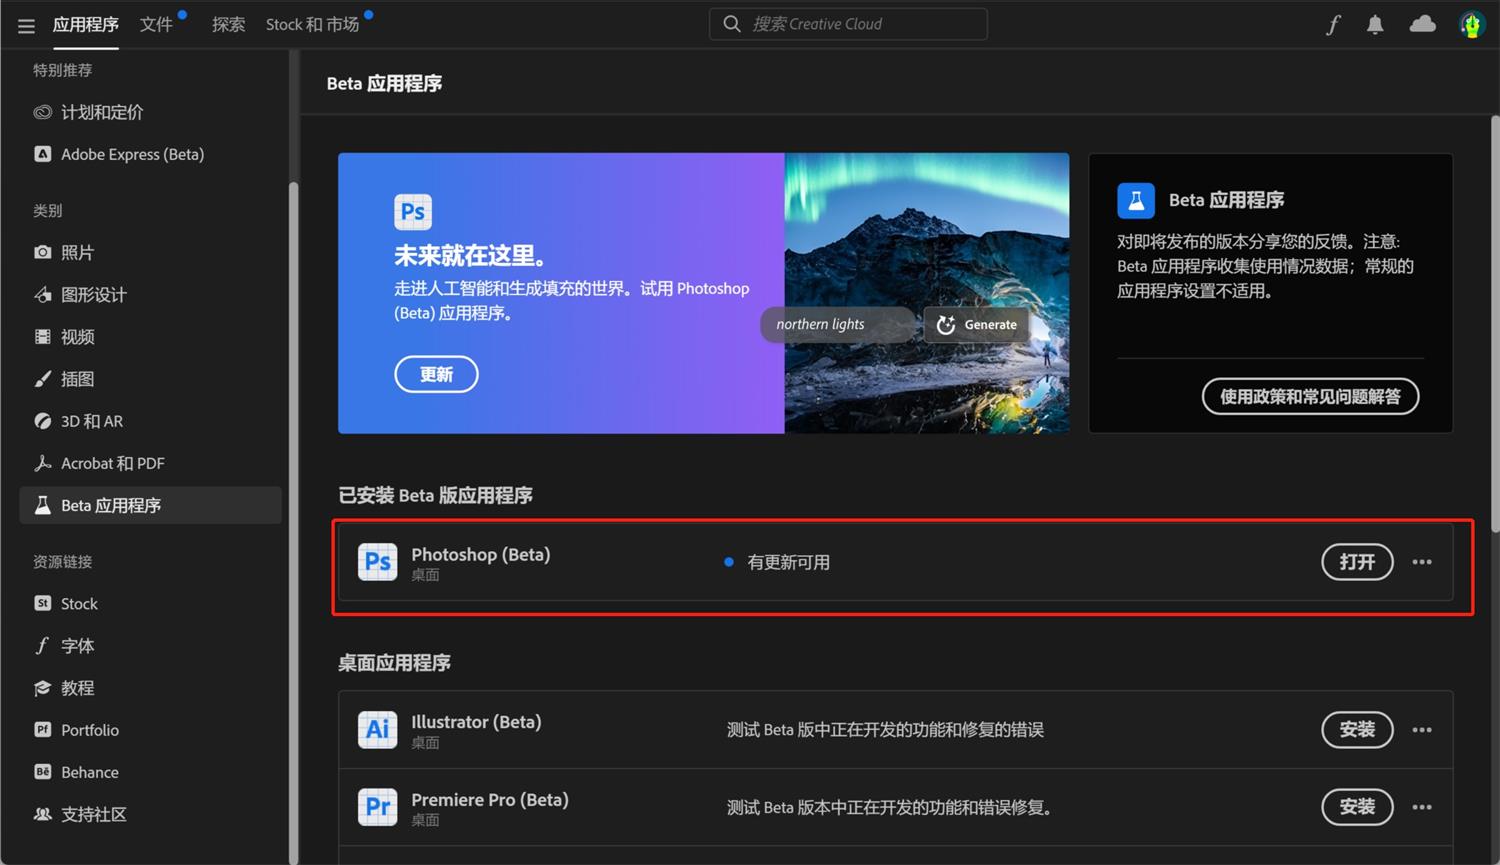
Task: Click the fonts f icon in header
Action: coord(1332,25)
